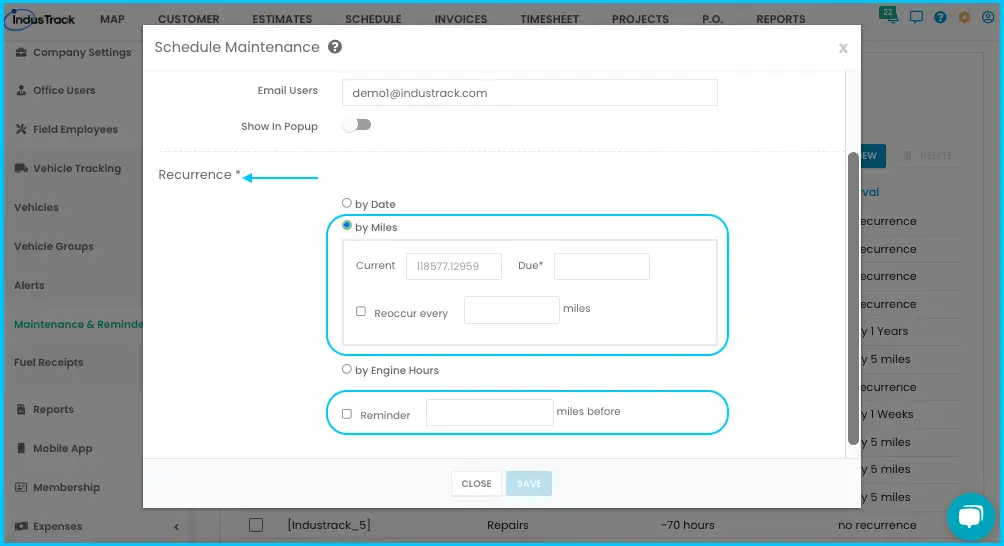Tick the Industrack_5 row checkbox
This screenshot has width=1004, height=546.
click(x=256, y=525)
